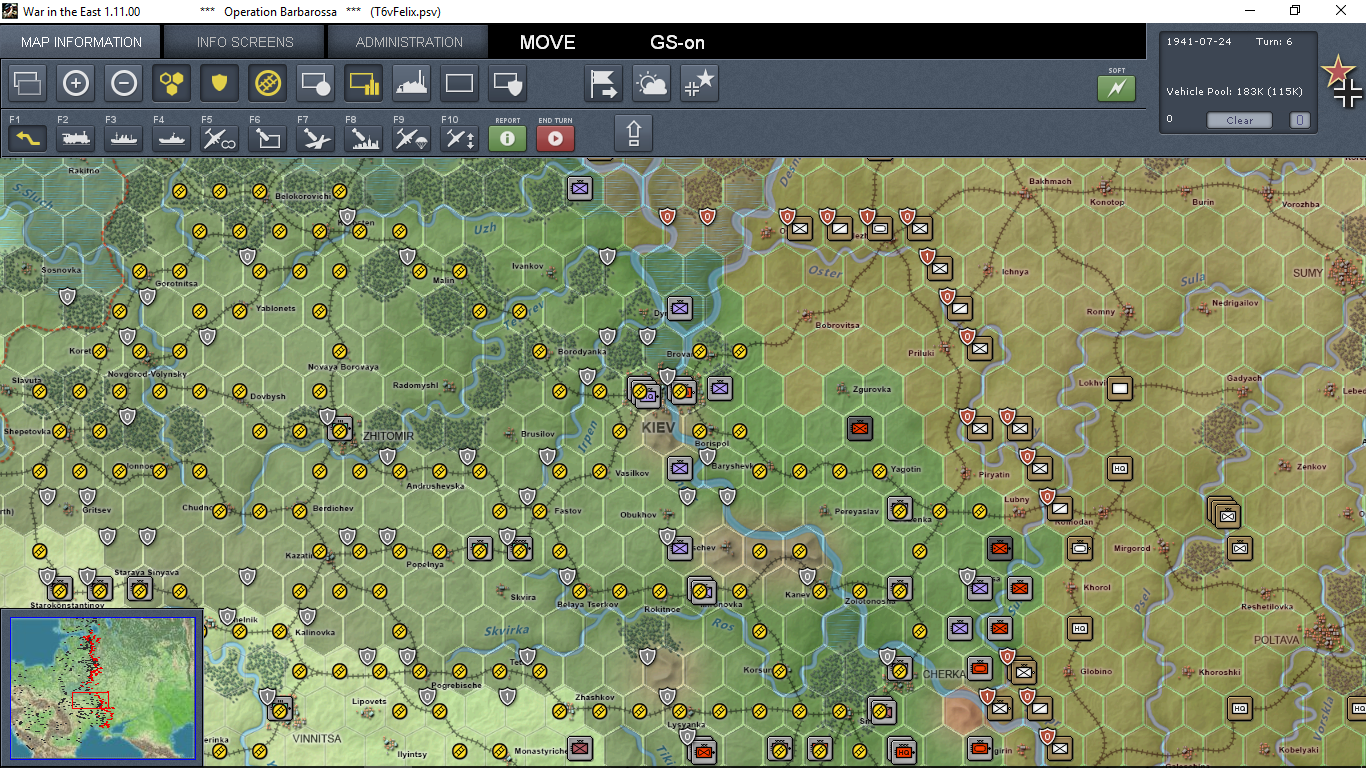Image resolution: width=1366 pixels, height=768 pixels.
Task: Toggle the green SOFT lightning button
Action: point(1116,89)
